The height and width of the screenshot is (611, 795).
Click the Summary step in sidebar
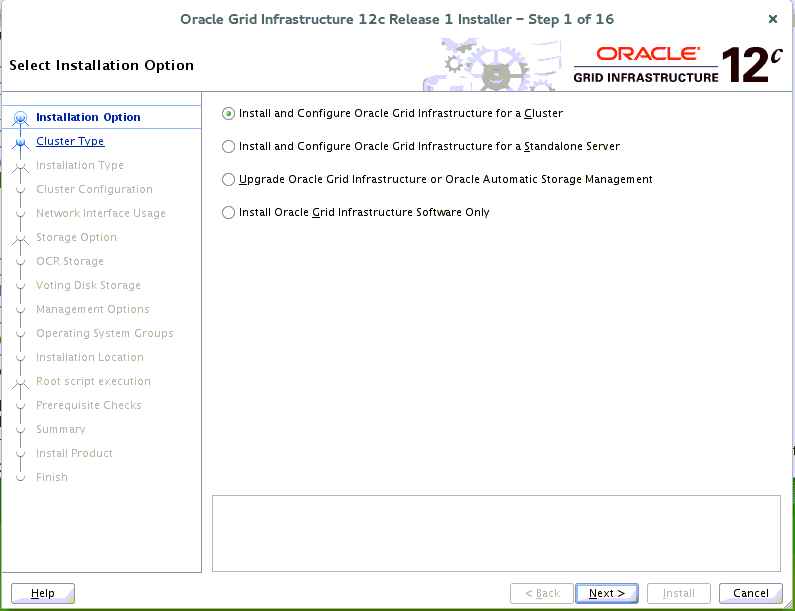[61, 430]
